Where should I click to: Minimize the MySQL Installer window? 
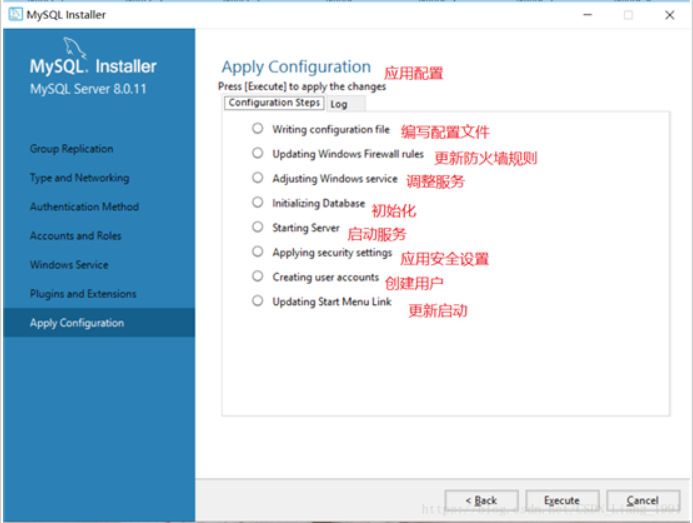[x=587, y=15]
